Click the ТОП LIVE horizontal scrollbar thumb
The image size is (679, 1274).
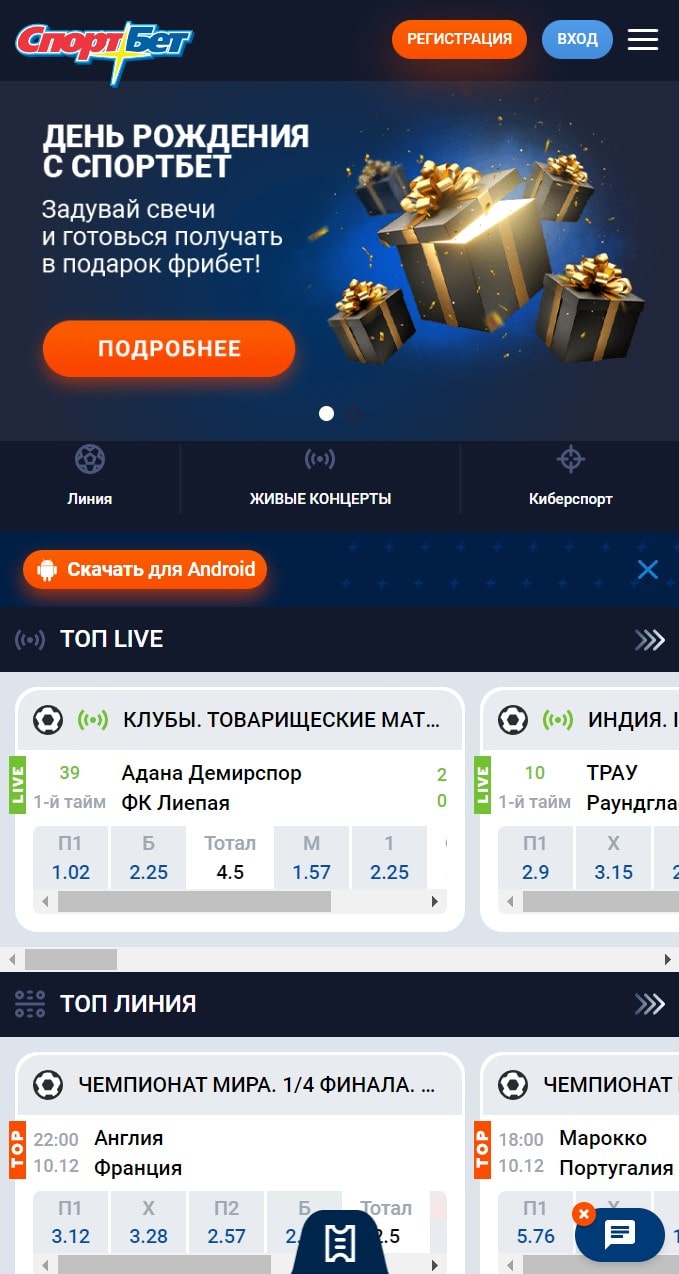(x=71, y=960)
